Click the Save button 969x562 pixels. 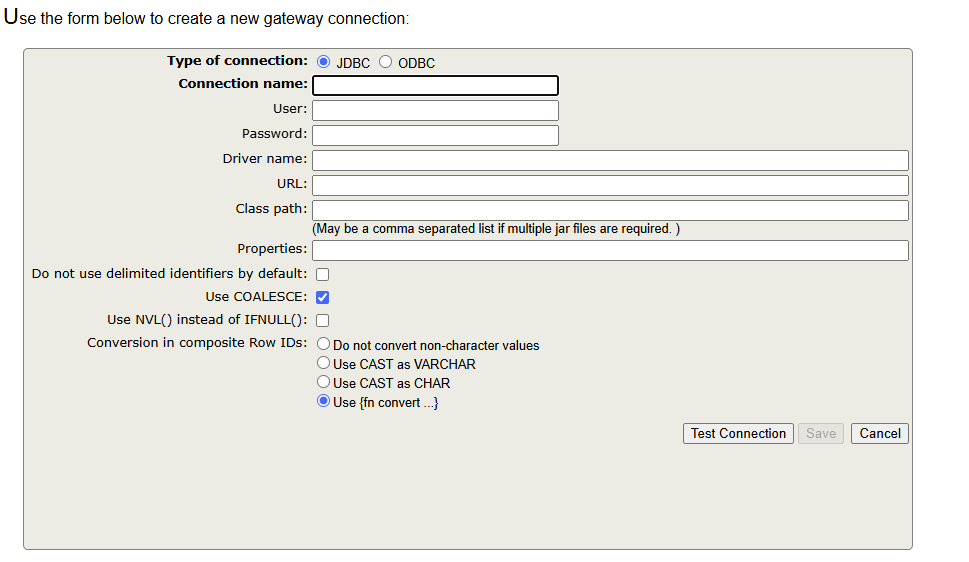(821, 433)
